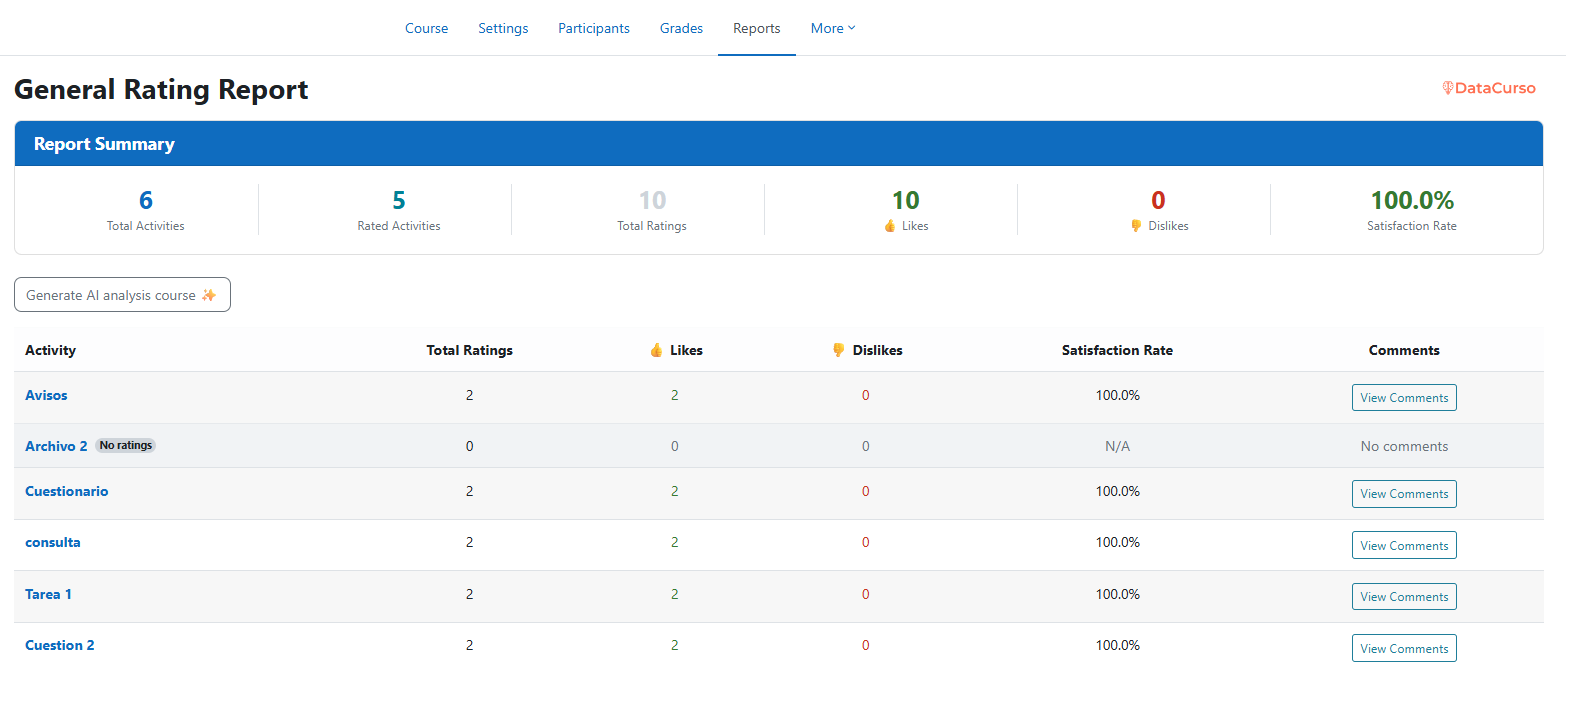Click thumbs-up icon in Likes summary
The image size is (1570, 702).
click(890, 226)
